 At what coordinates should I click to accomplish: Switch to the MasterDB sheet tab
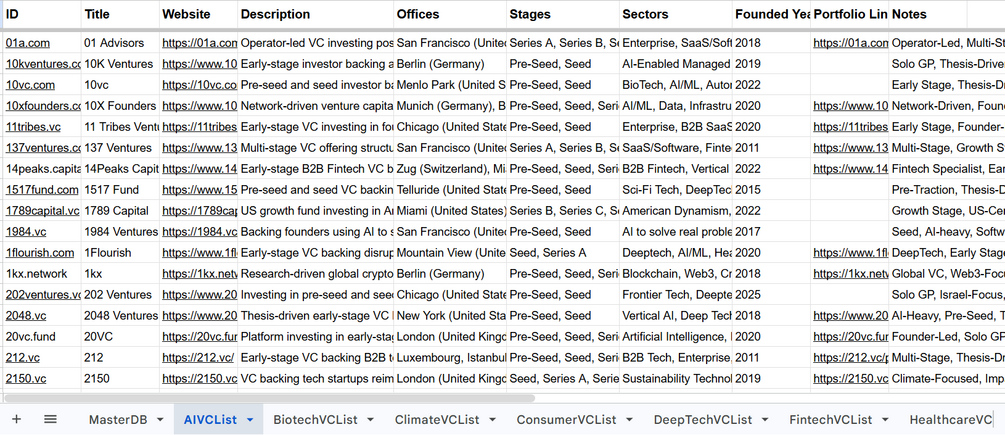point(118,420)
